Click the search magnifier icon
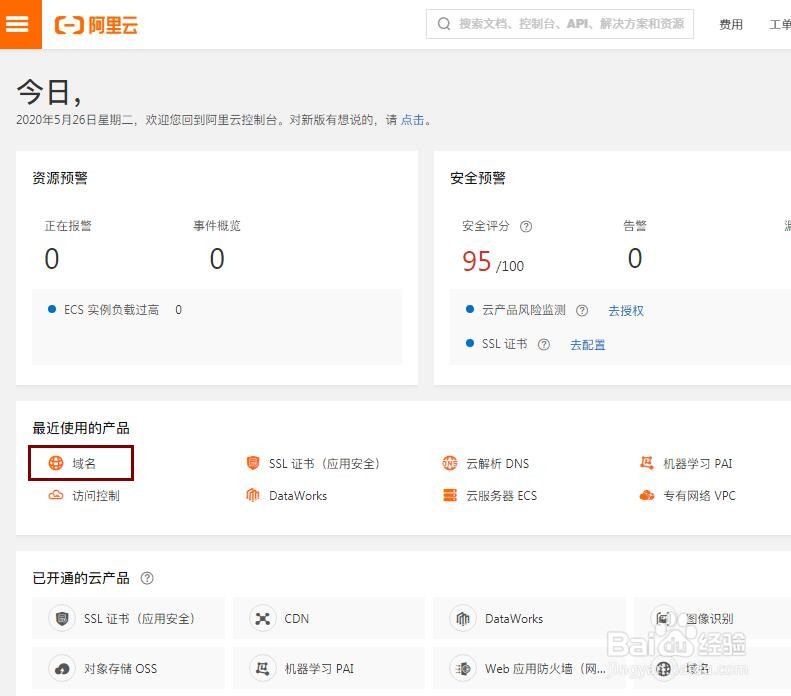 point(444,24)
